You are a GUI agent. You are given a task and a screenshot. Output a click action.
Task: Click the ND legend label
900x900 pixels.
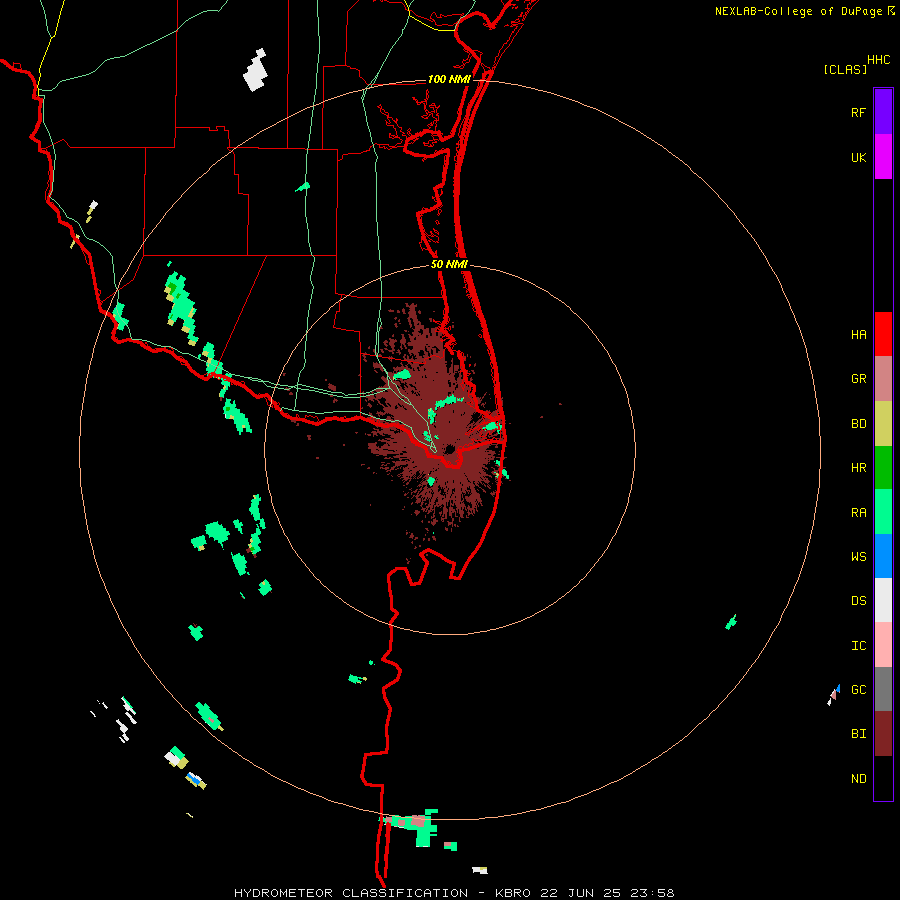pyautogui.click(x=858, y=779)
